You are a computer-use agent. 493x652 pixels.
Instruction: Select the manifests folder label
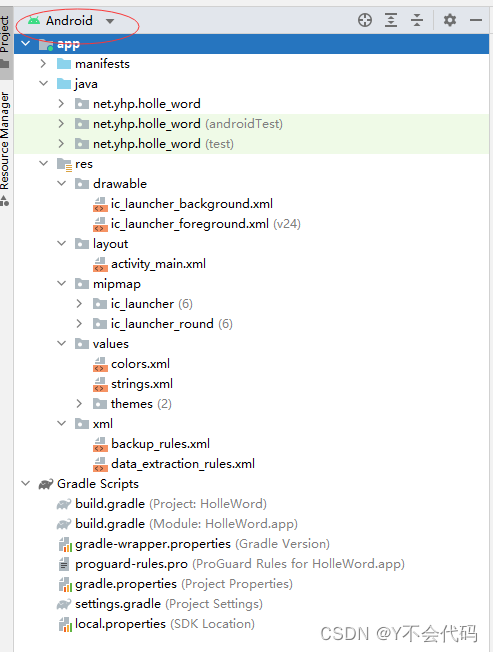(x=102, y=64)
